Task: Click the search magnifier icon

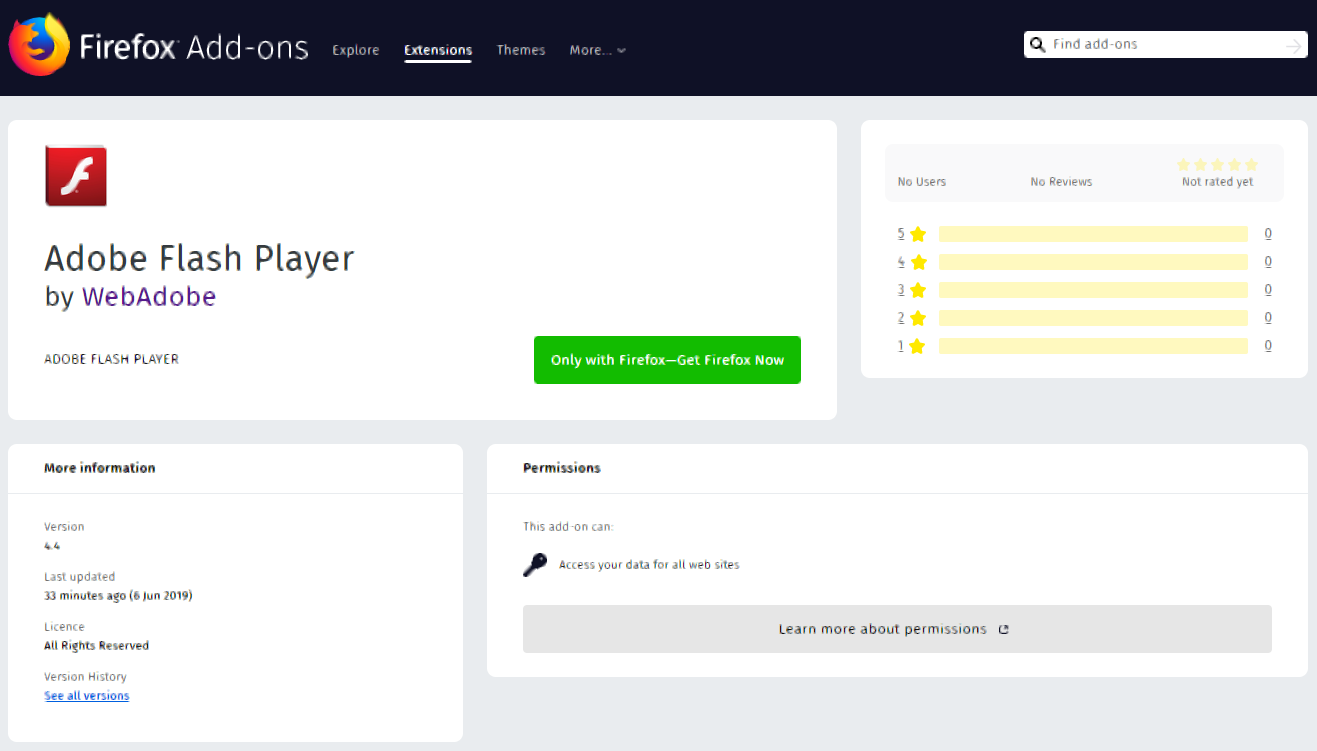Action: pyautogui.click(x=1038, y=45)
